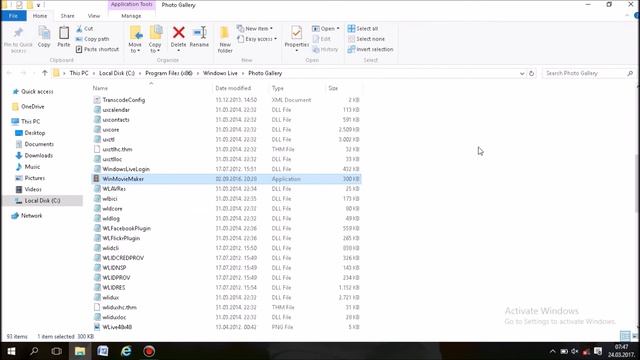Click Copy path command
This screenshot has width=640, height=360.
pos(92,39)
